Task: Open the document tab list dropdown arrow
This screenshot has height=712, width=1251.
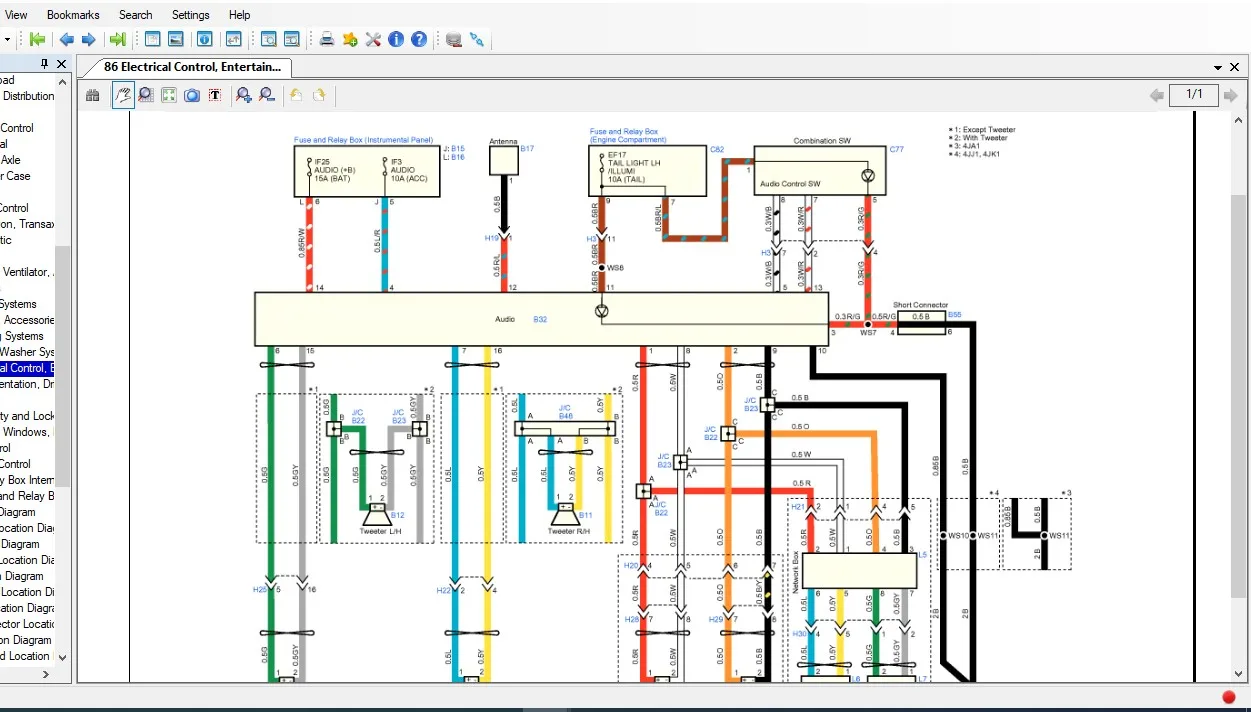Action: tap(1218, 68)
